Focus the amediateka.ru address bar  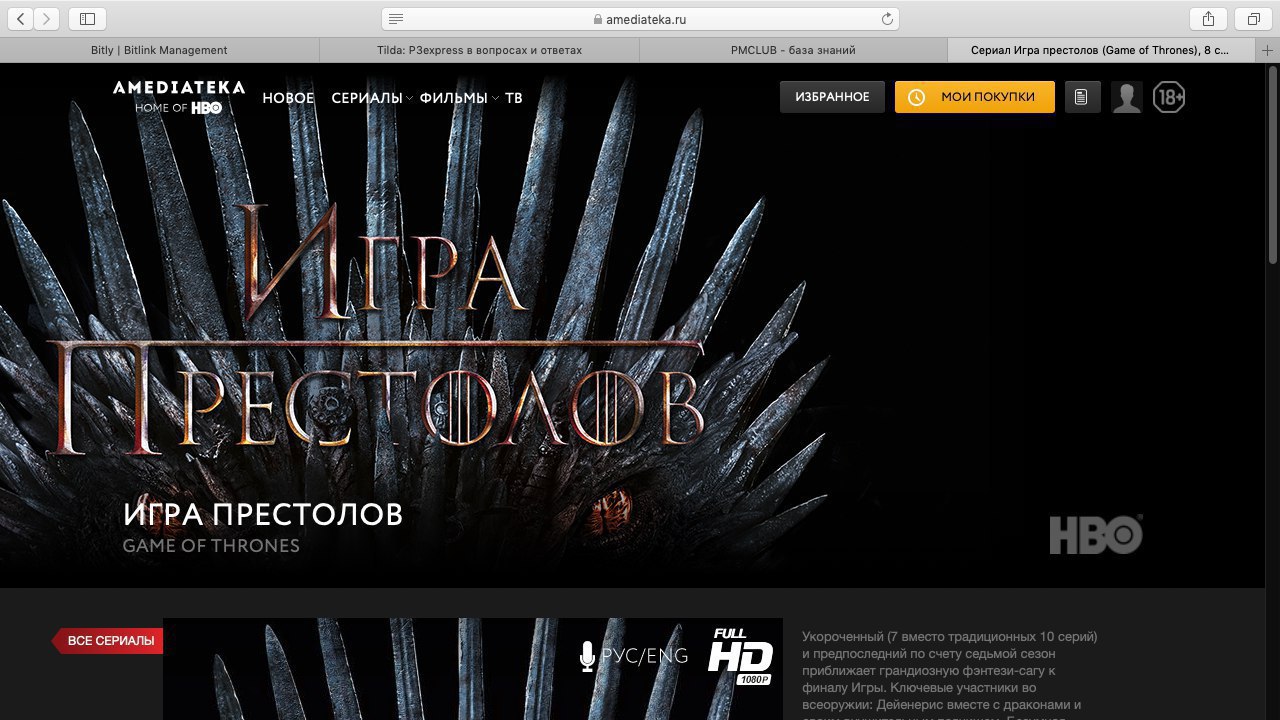point(640,19)
